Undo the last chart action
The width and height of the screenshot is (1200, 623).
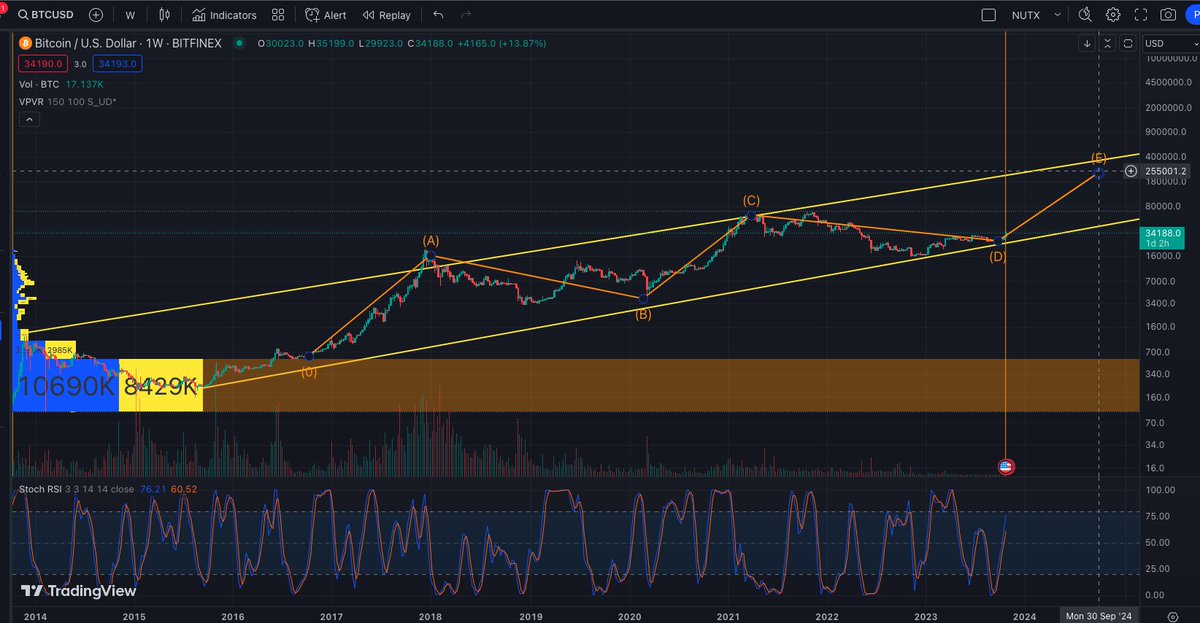point(439,15)
